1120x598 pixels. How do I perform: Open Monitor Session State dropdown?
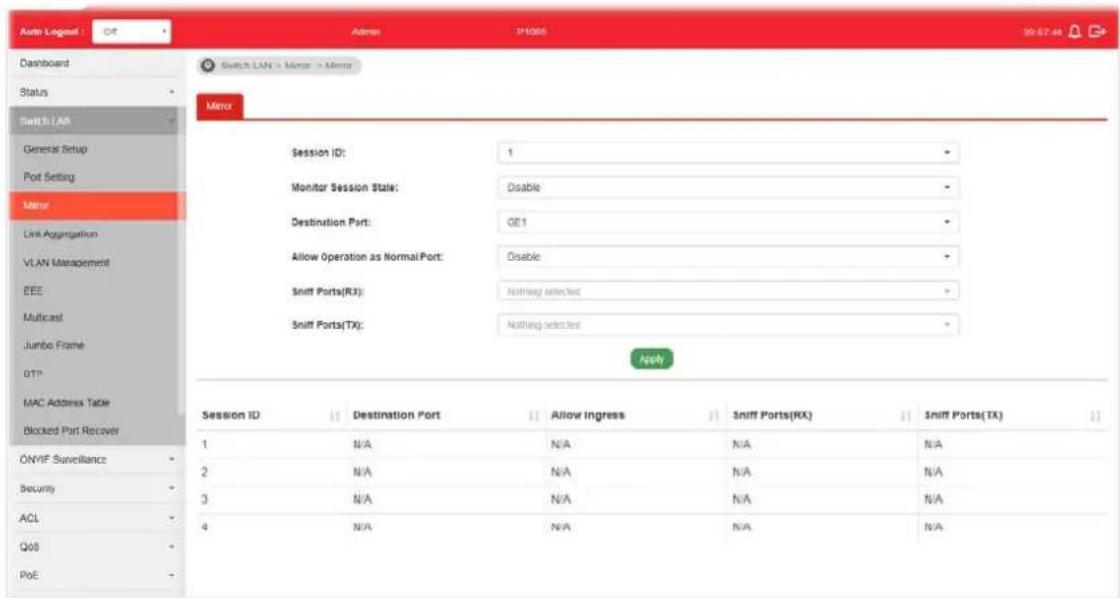point(728,188)
